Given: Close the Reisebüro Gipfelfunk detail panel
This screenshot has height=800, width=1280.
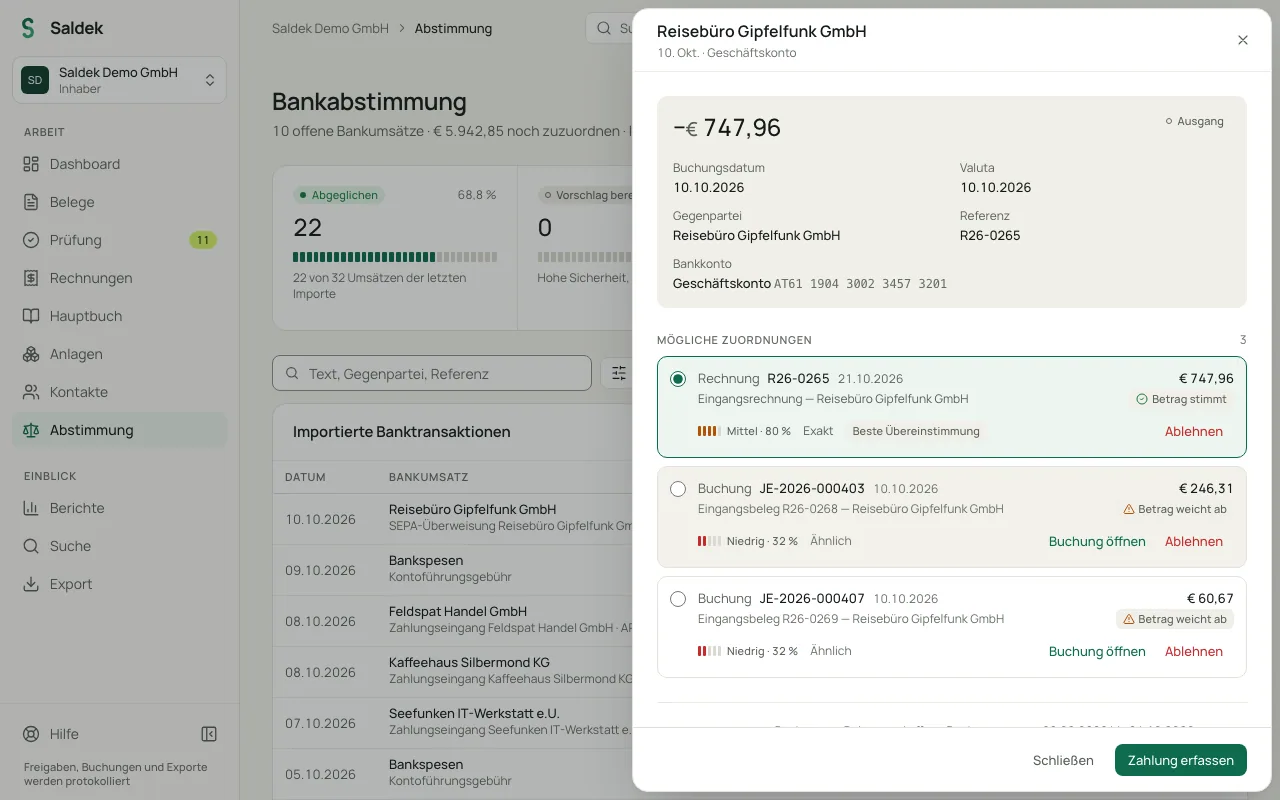Looking at the screenshot, I should [1243, 40].
